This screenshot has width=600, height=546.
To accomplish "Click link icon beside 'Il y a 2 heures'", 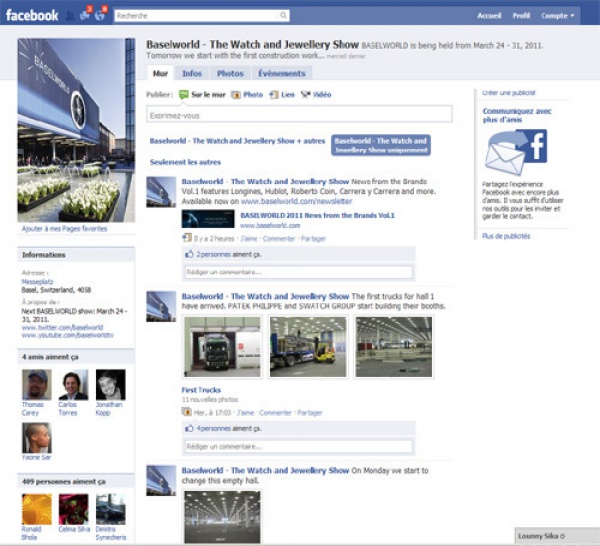I will pos(187,238).
